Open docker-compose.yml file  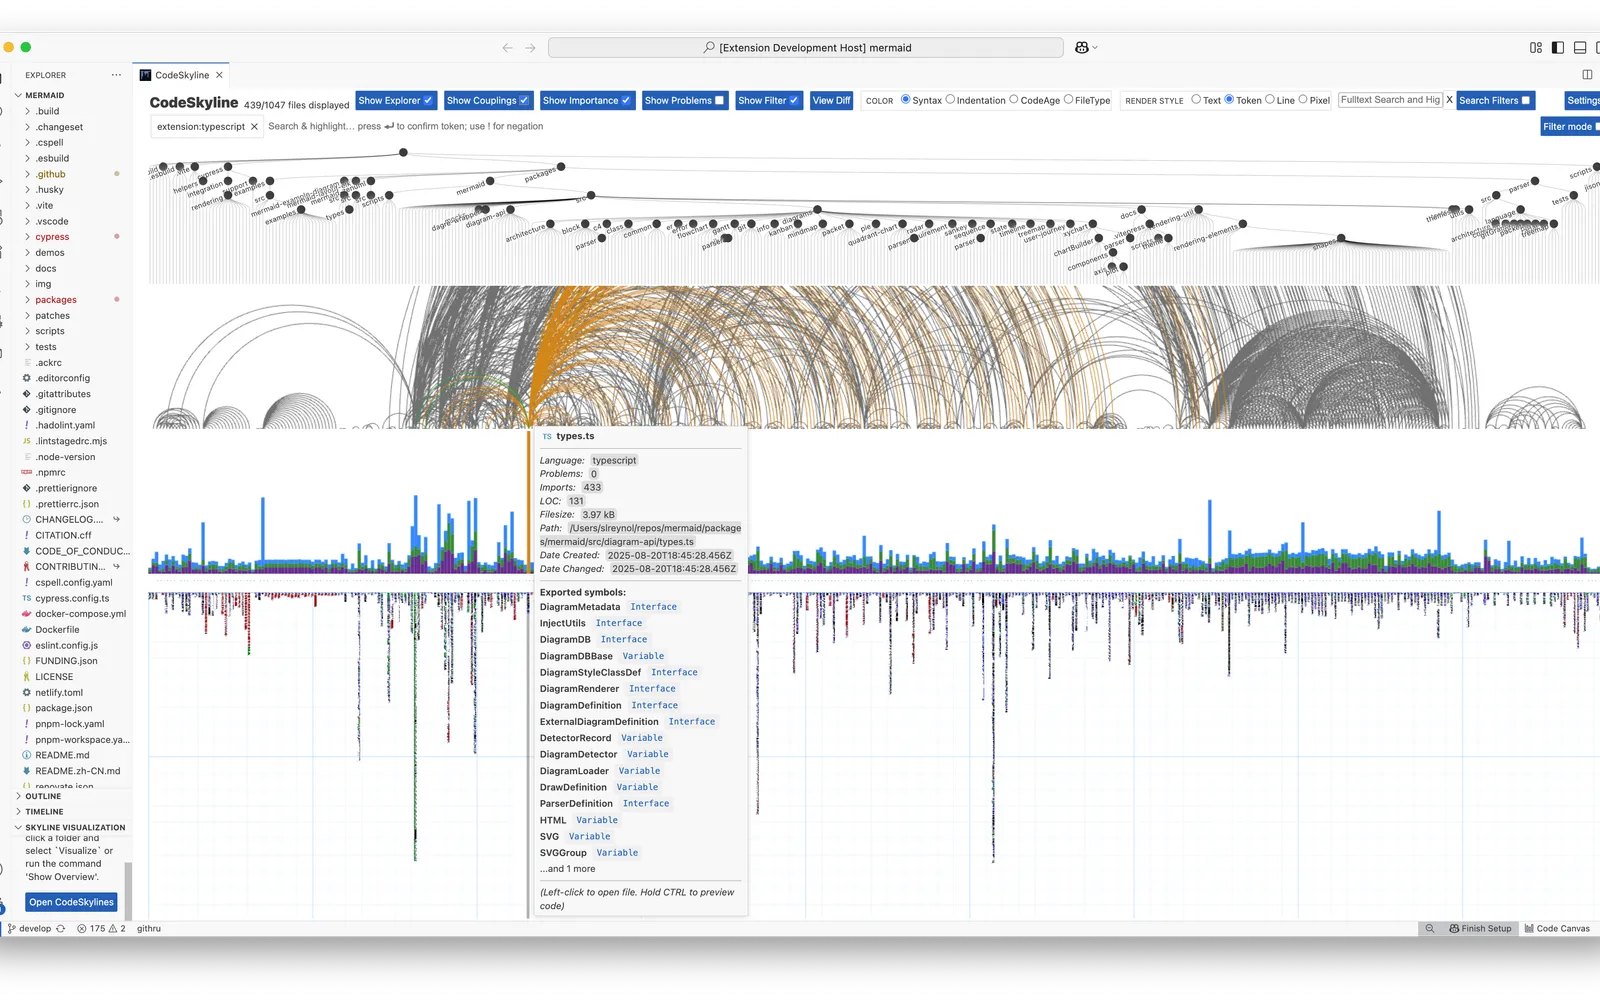(80, 614)
